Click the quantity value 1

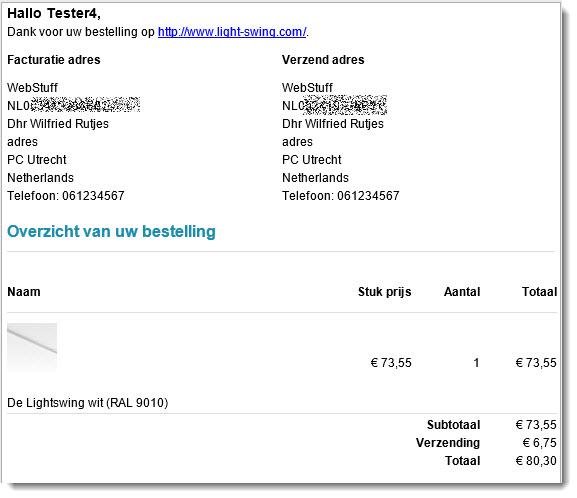(x=476, y=363)
